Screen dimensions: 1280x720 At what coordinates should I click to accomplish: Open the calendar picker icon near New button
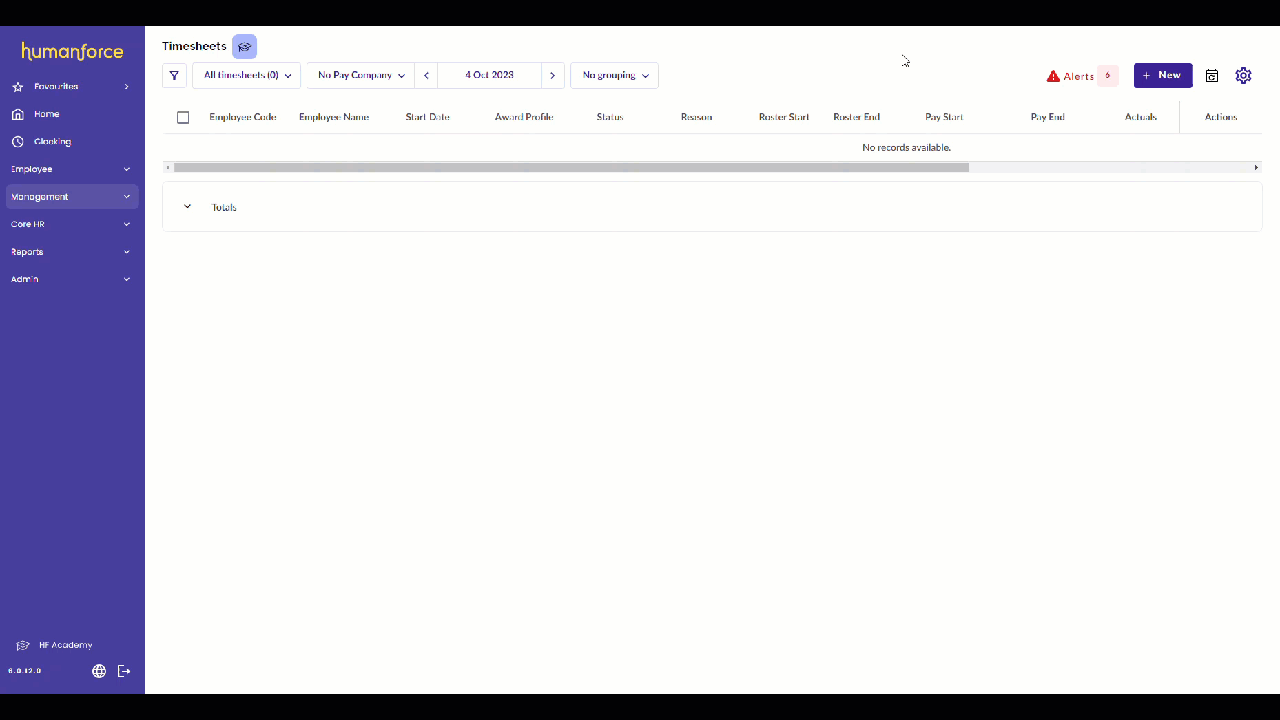[x=1212, y=75]
